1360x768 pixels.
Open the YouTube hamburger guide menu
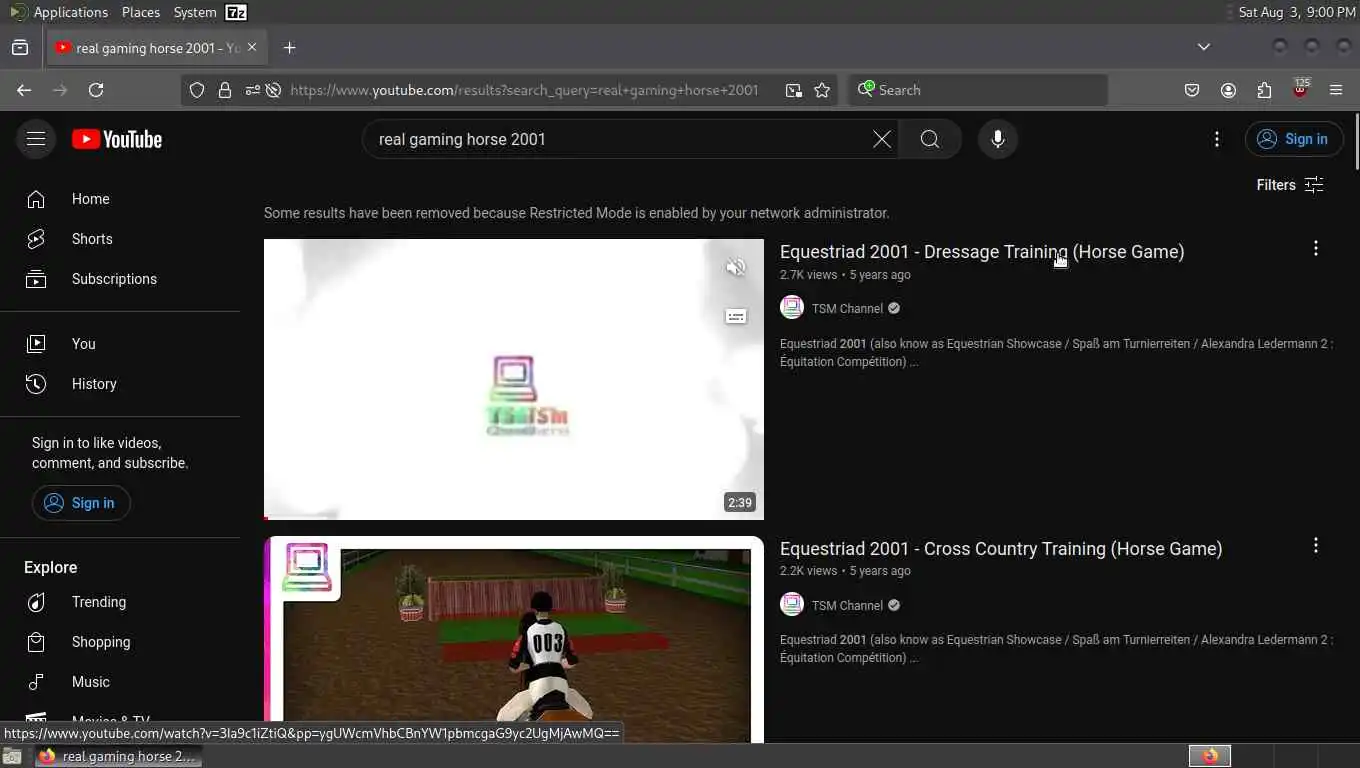[x=36, y=139]
